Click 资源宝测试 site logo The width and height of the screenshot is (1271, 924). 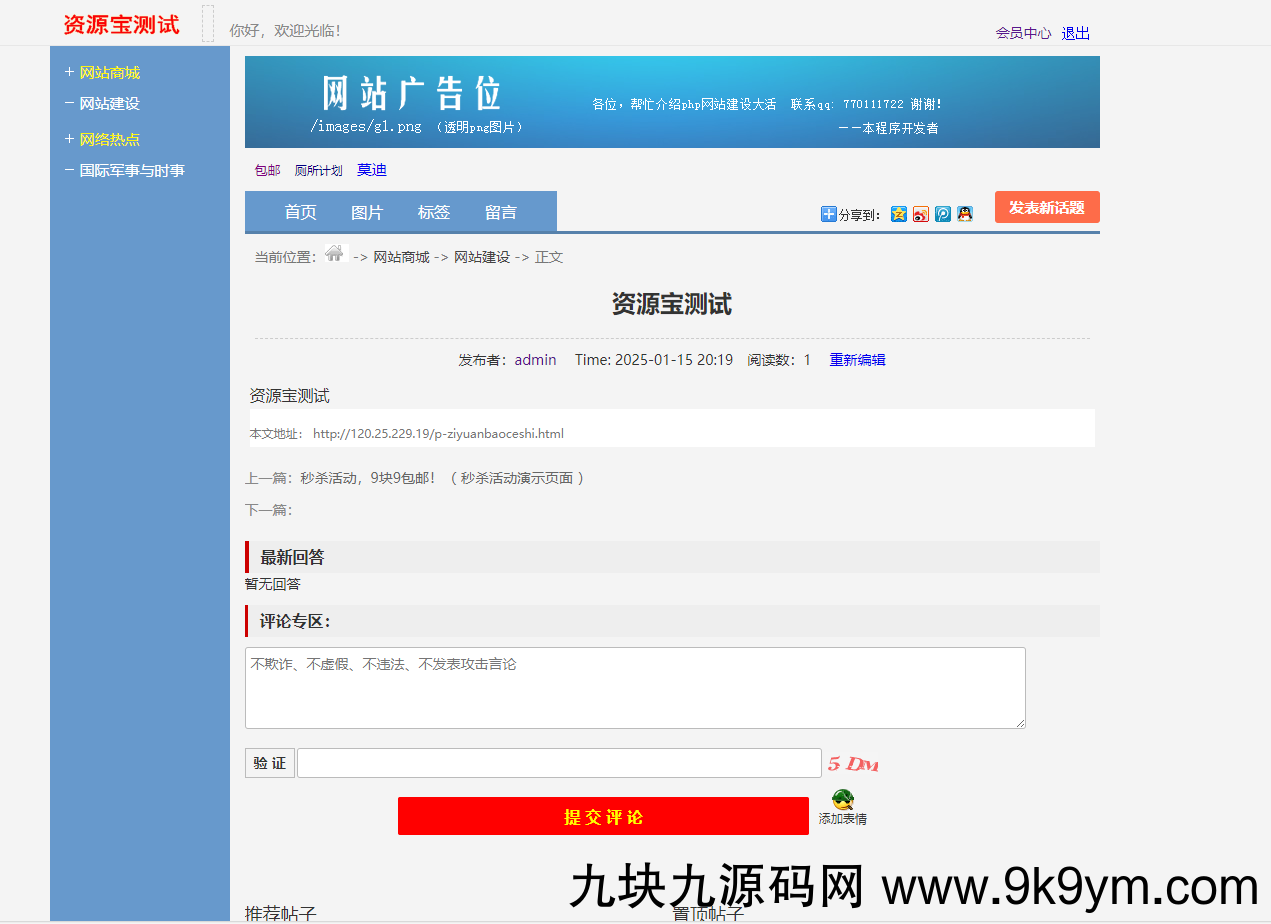(120, 24)
